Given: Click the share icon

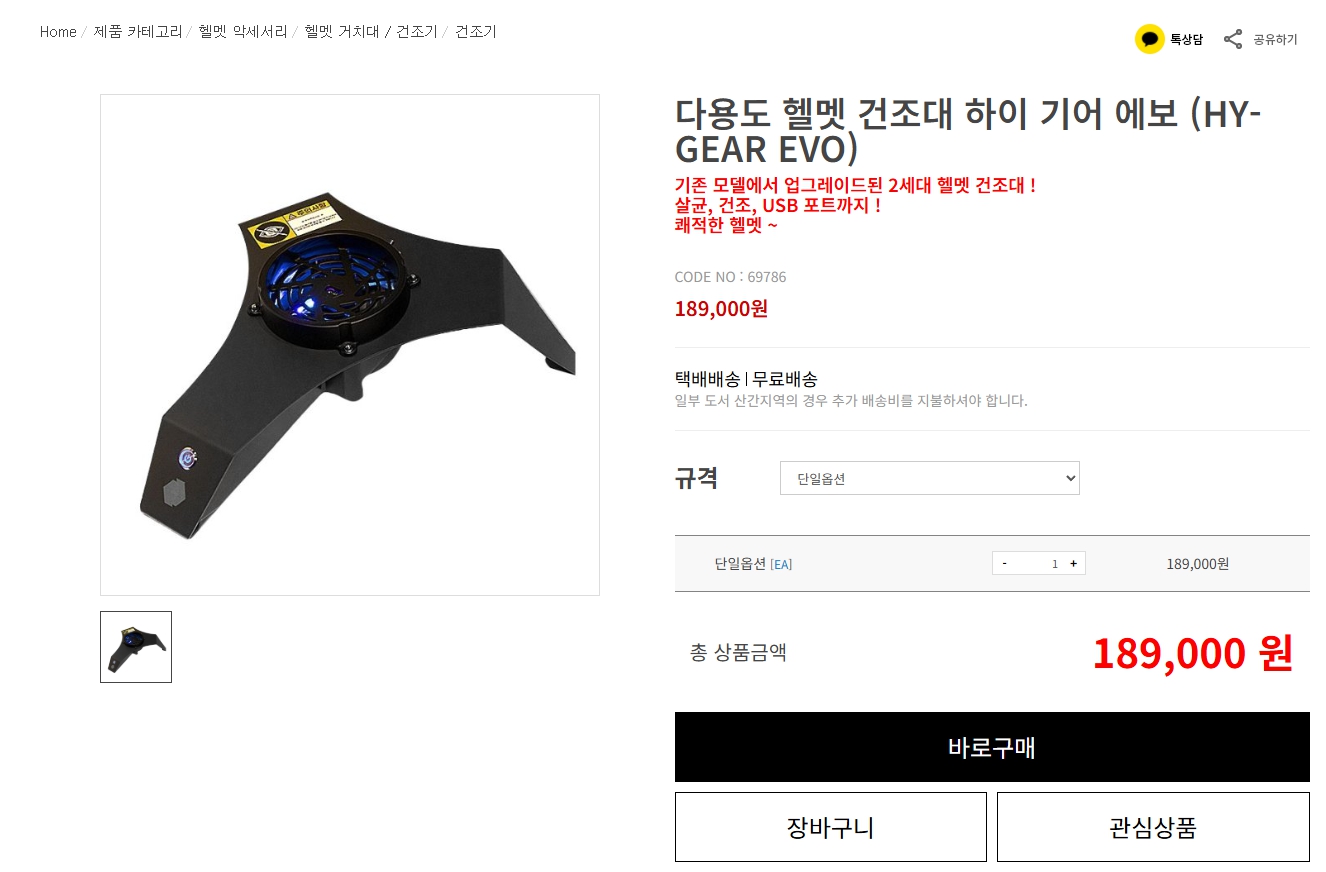Looking at the screenshot, I should click(1233, 39).
